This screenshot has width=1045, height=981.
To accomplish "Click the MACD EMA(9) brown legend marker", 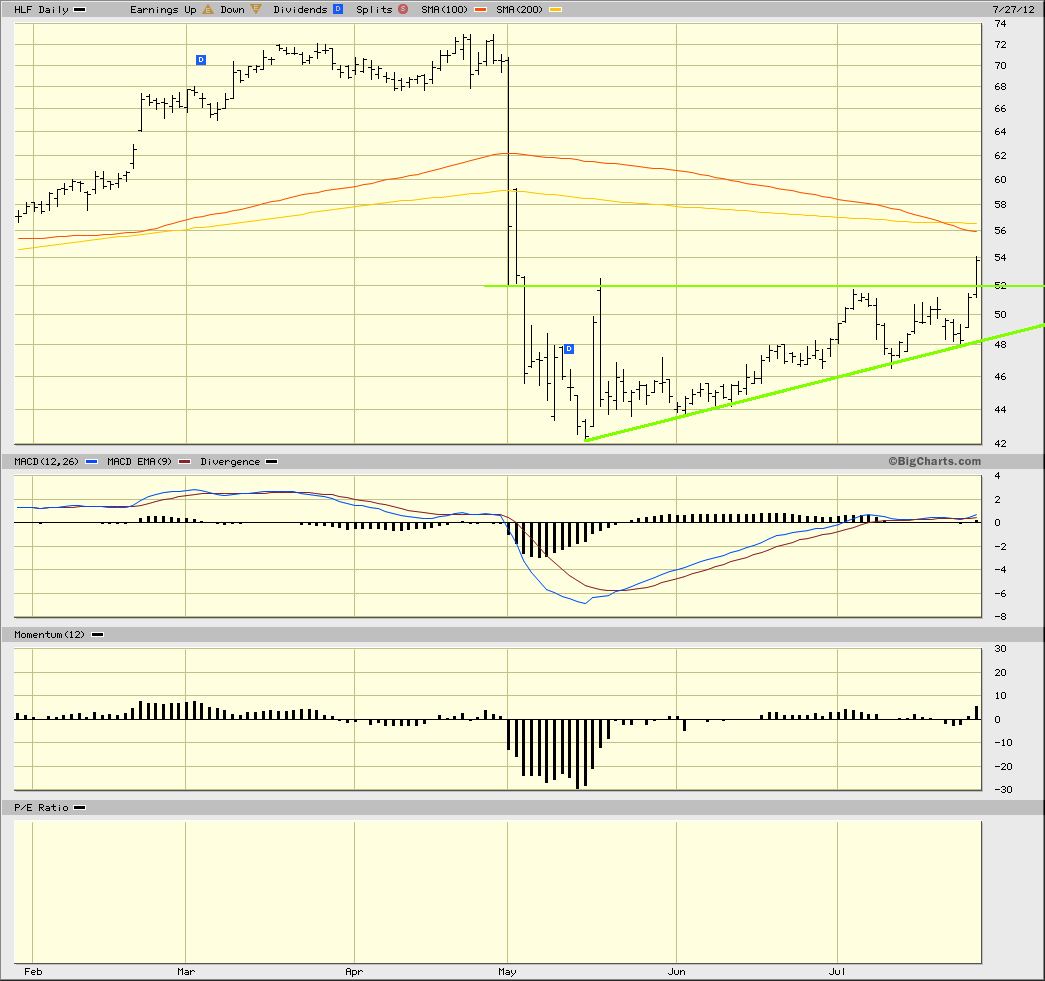I will [185, 462].
